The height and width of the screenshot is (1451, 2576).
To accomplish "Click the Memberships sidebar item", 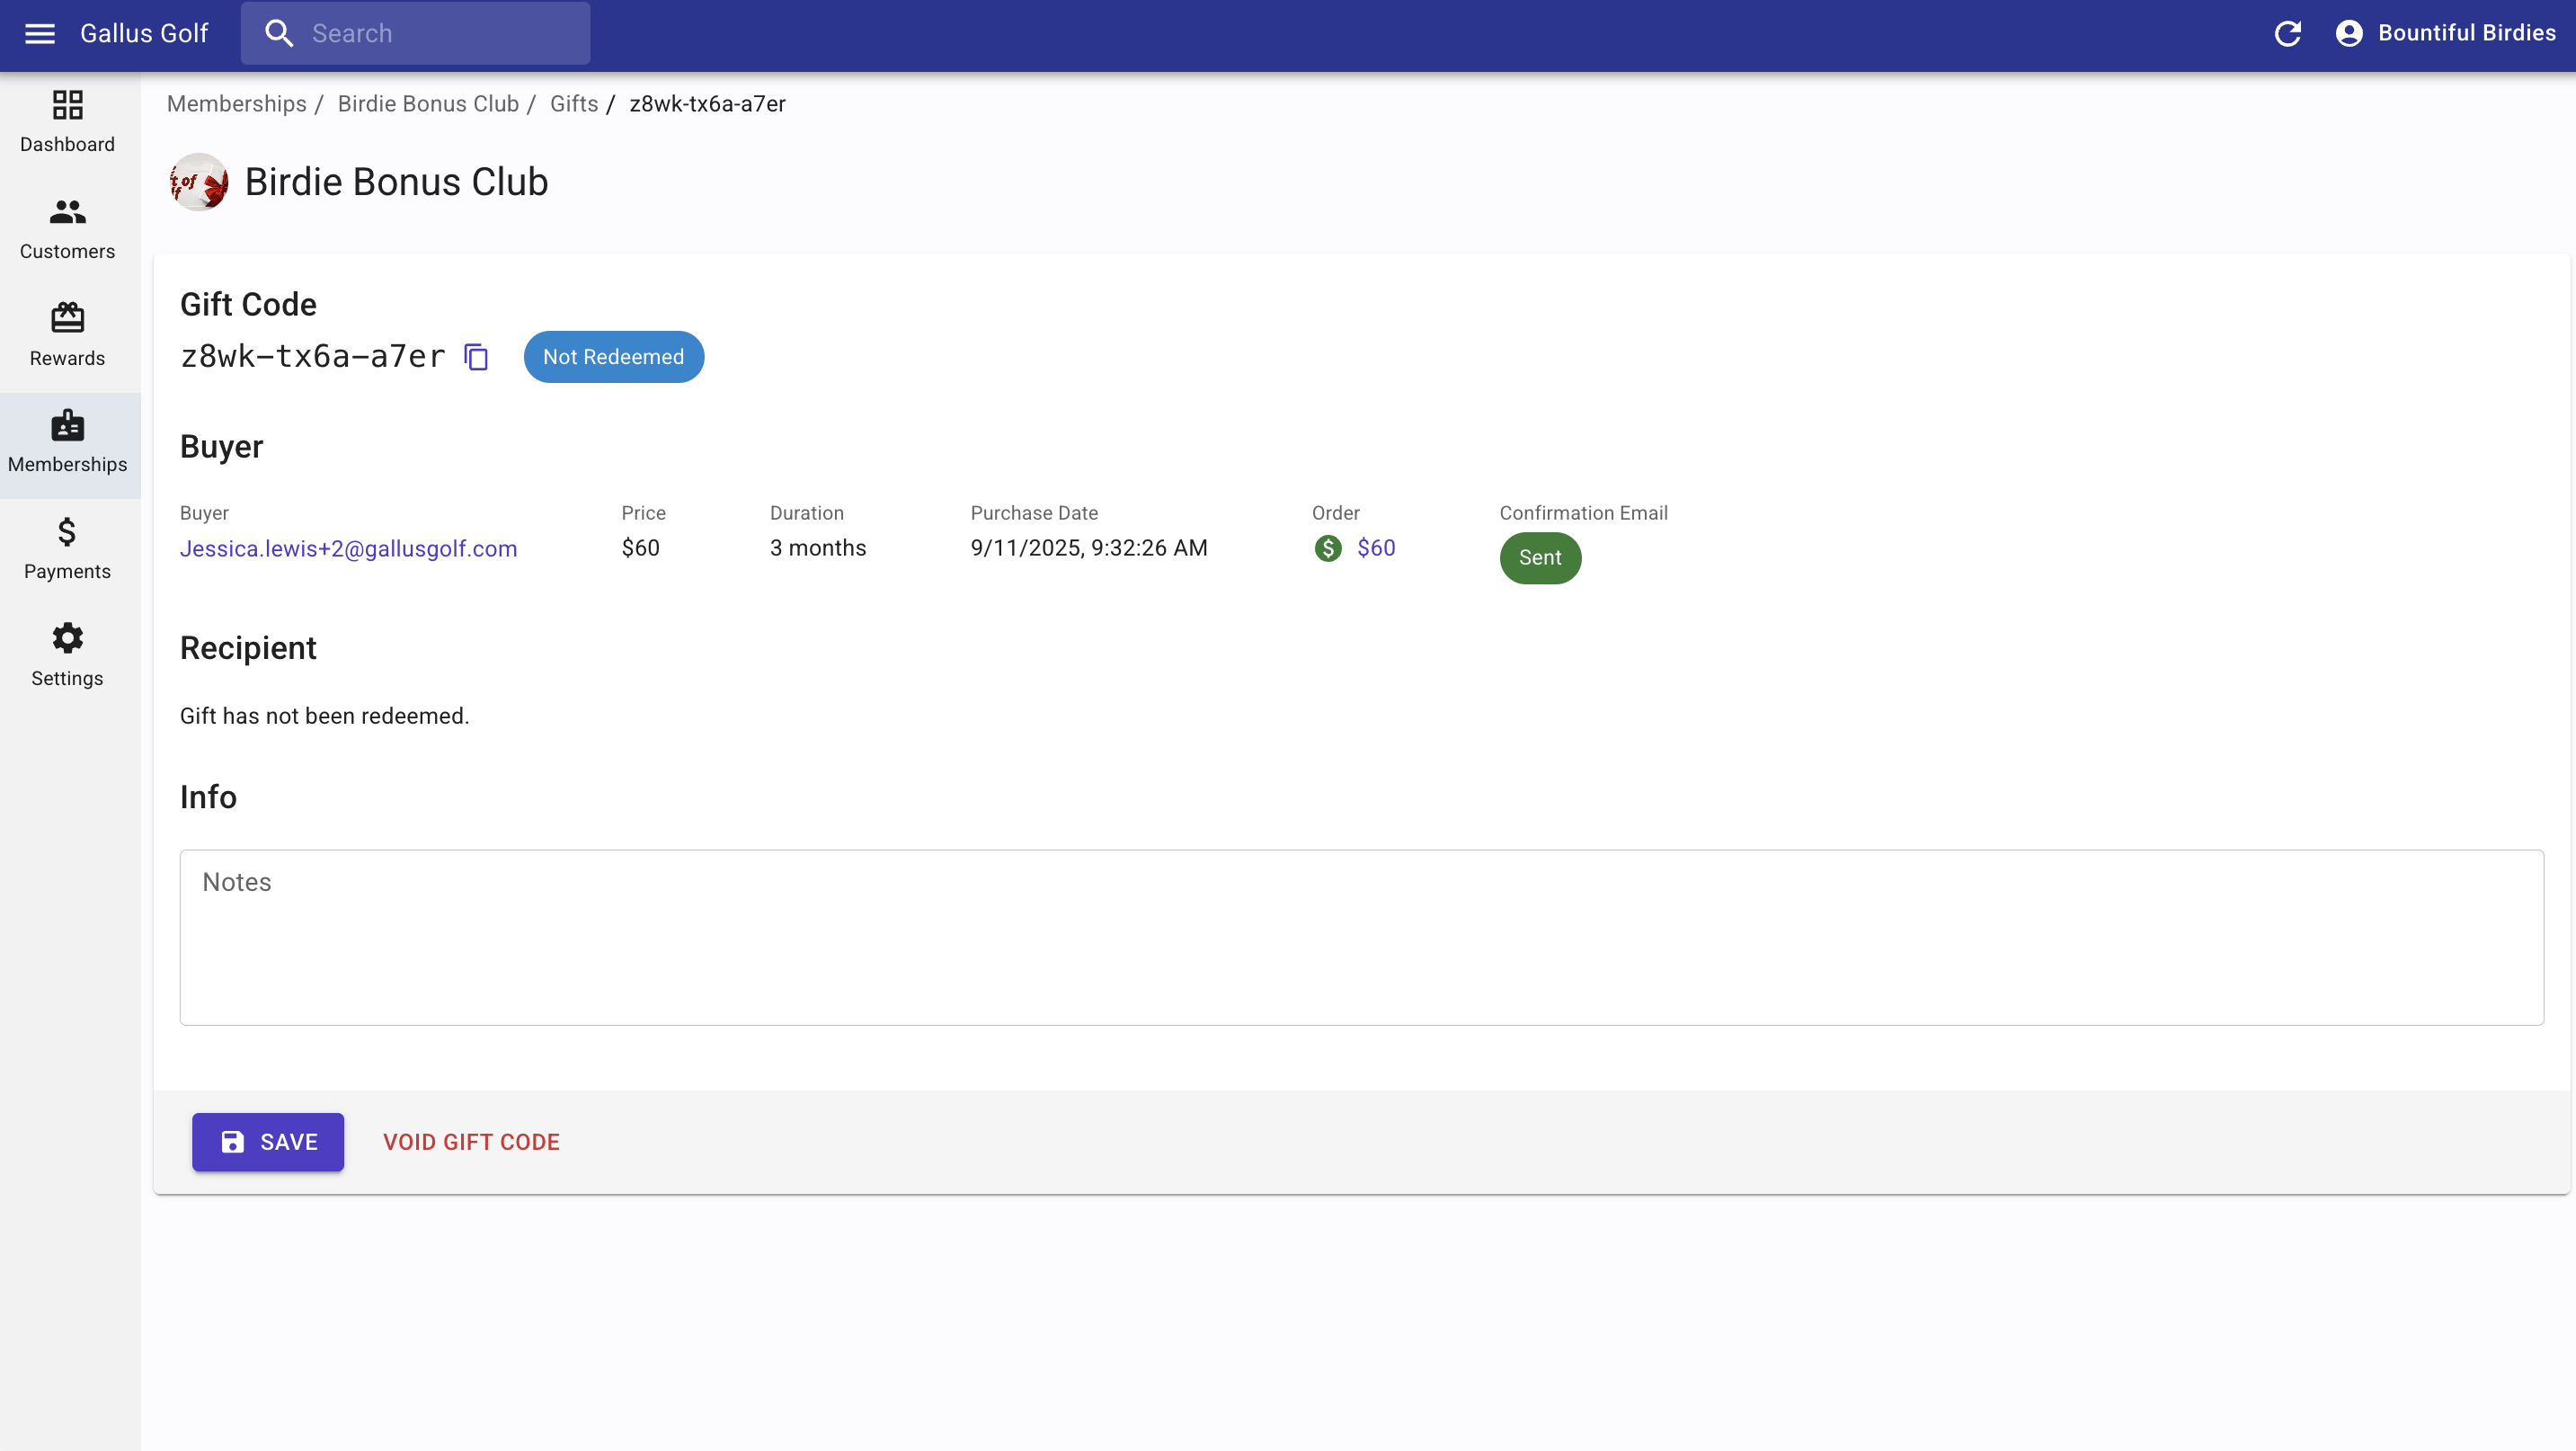I will point(68,442).
